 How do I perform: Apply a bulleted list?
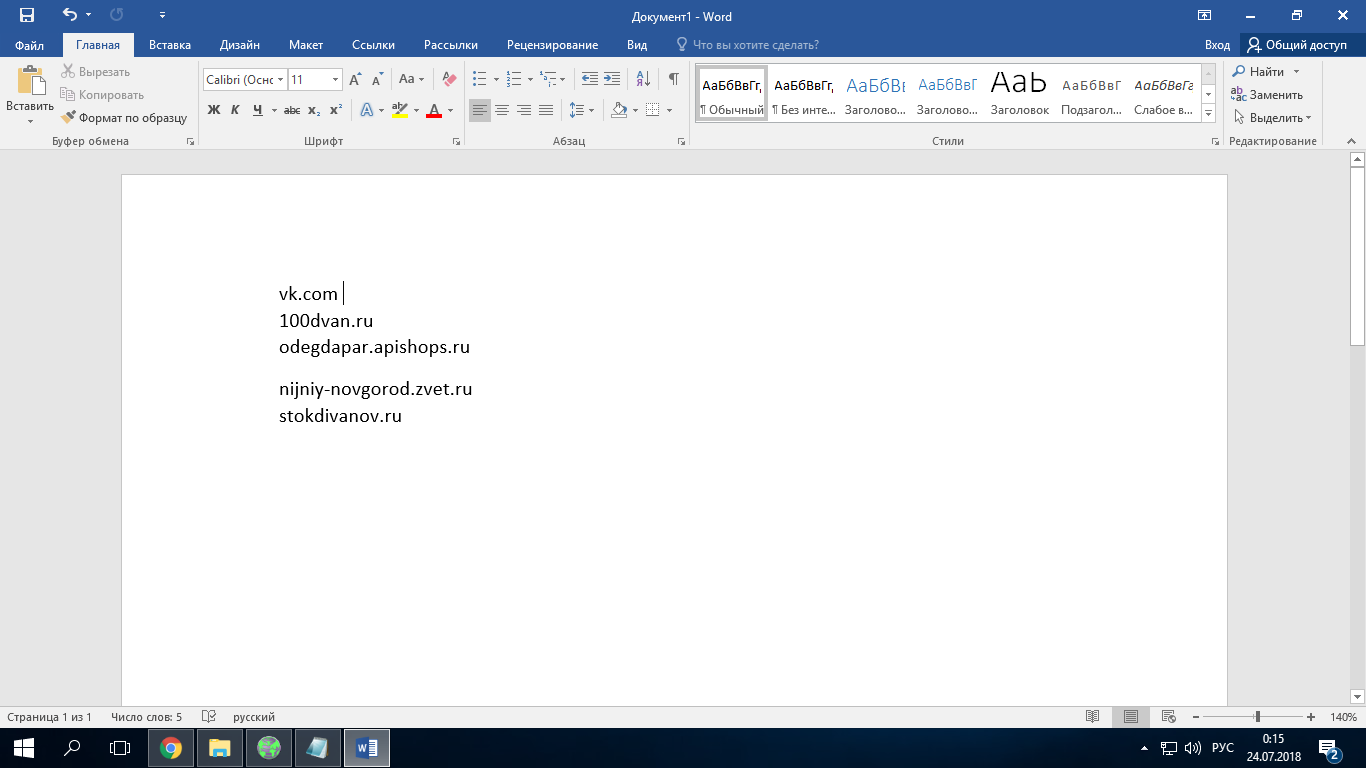tap(479, 79)
